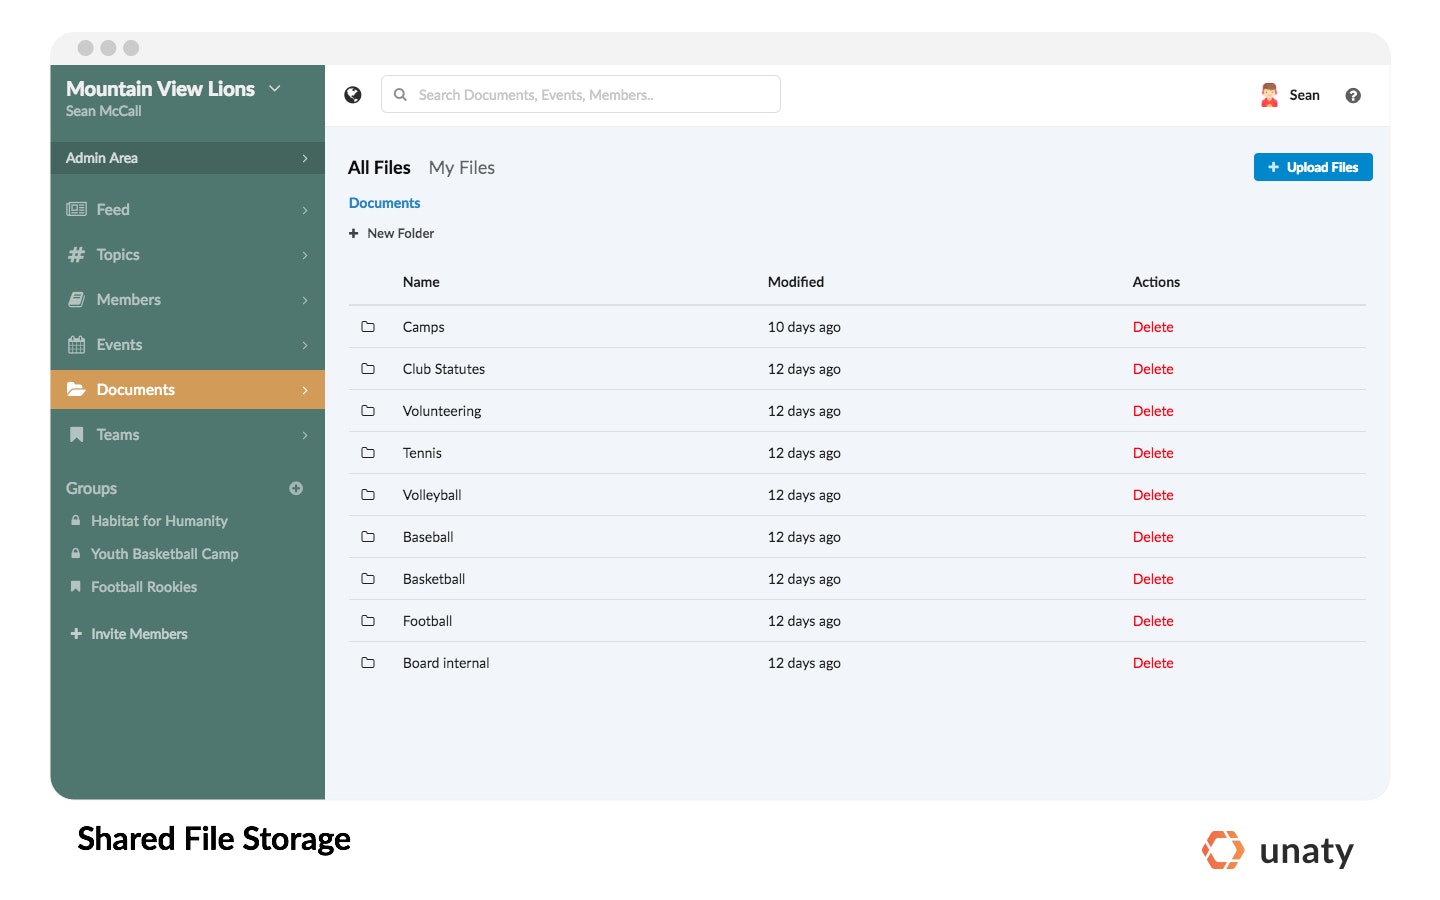Open Events in the sidebar
The width and height of the screenshot is (1440, 900).
coord(188,344)
